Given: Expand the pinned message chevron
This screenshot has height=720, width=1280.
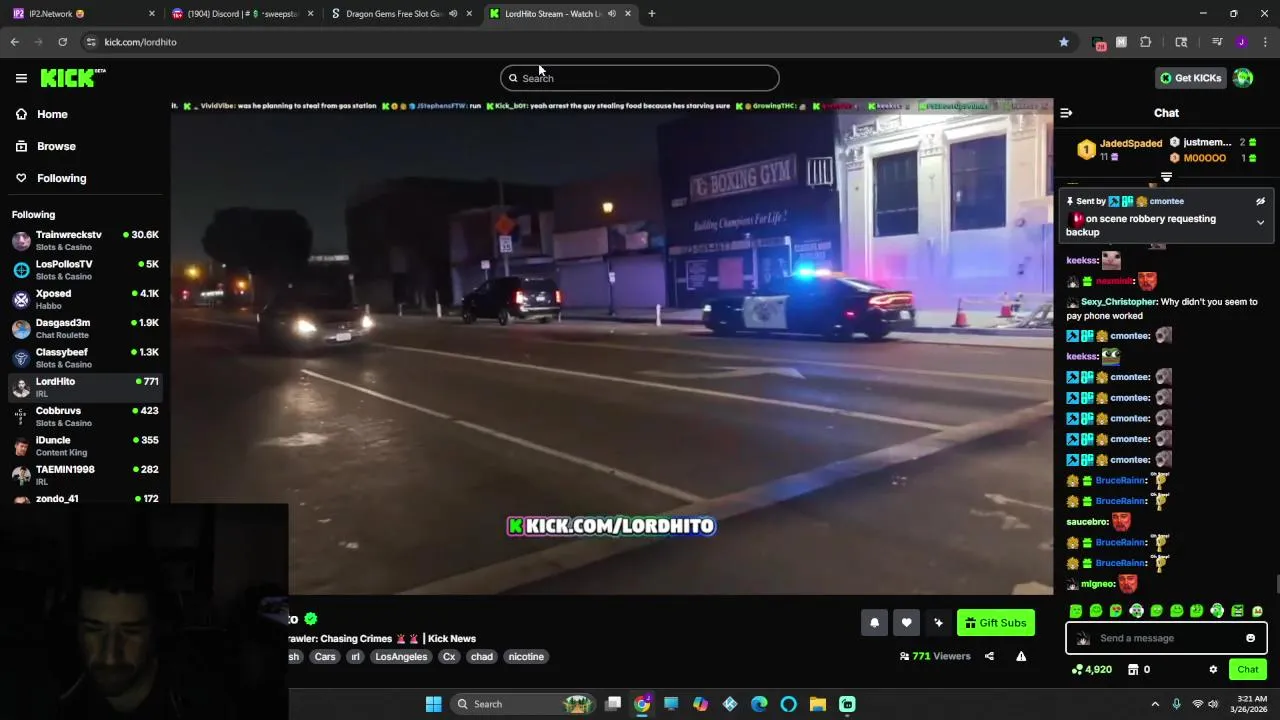Looking at the screenshot, I should (1260, 222).
